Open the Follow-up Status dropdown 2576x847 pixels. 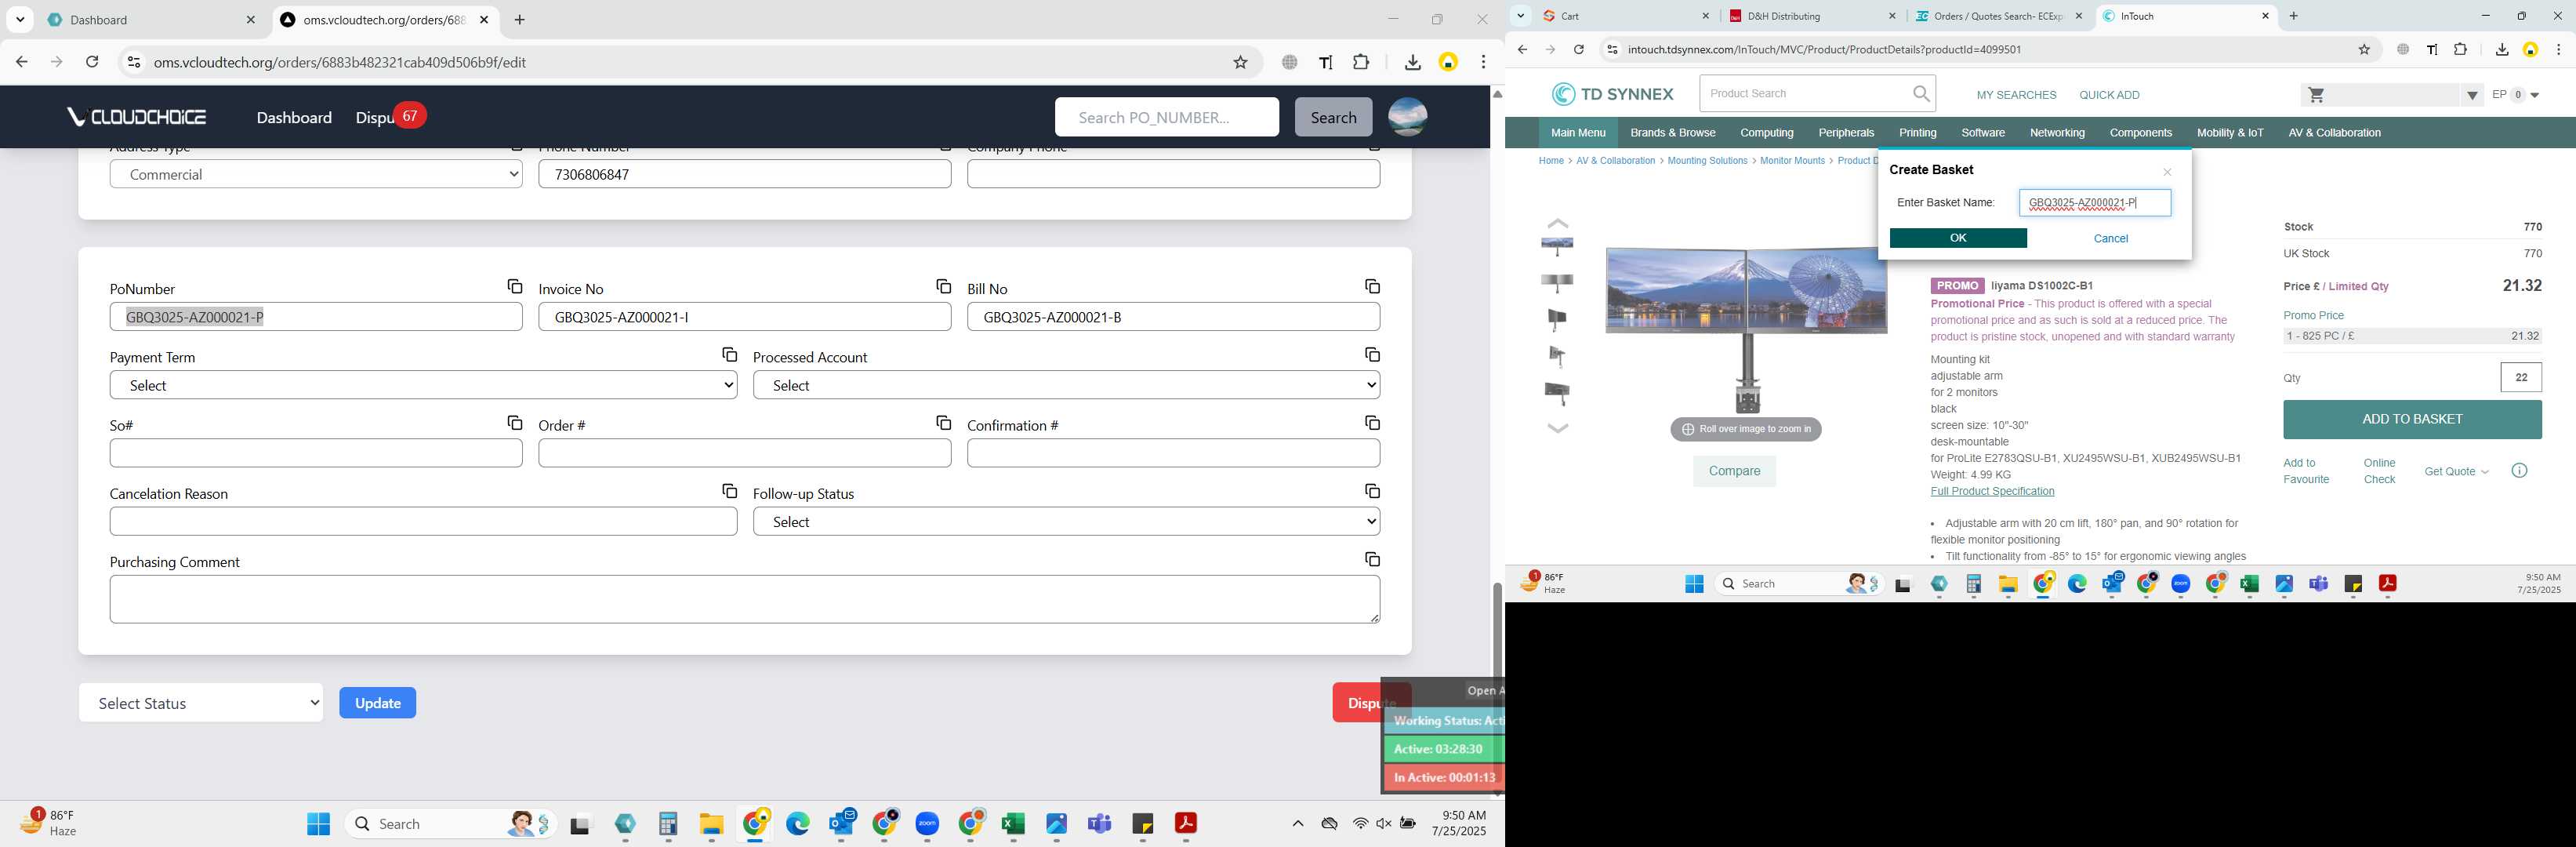1066,521
